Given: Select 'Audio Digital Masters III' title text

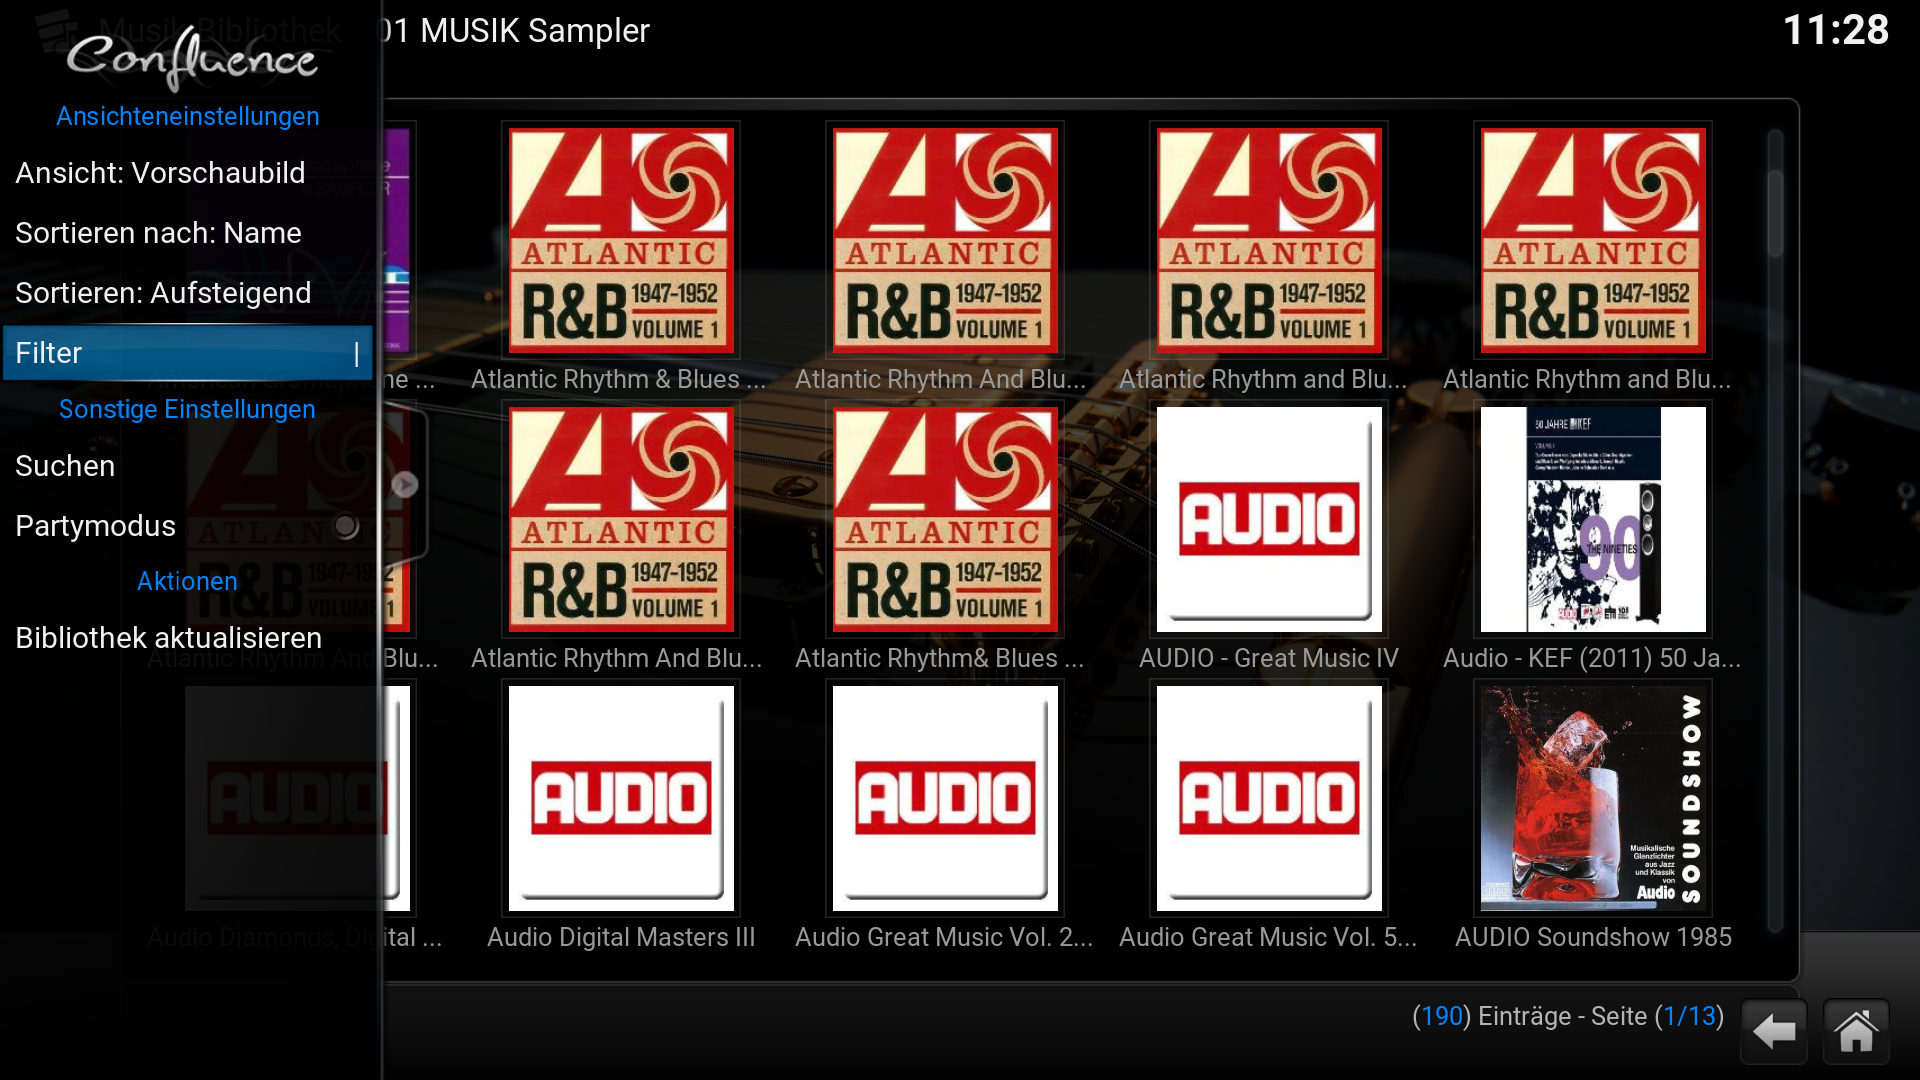Looking at the screenshot, I should pyautogui.click(x=621, y=937).
